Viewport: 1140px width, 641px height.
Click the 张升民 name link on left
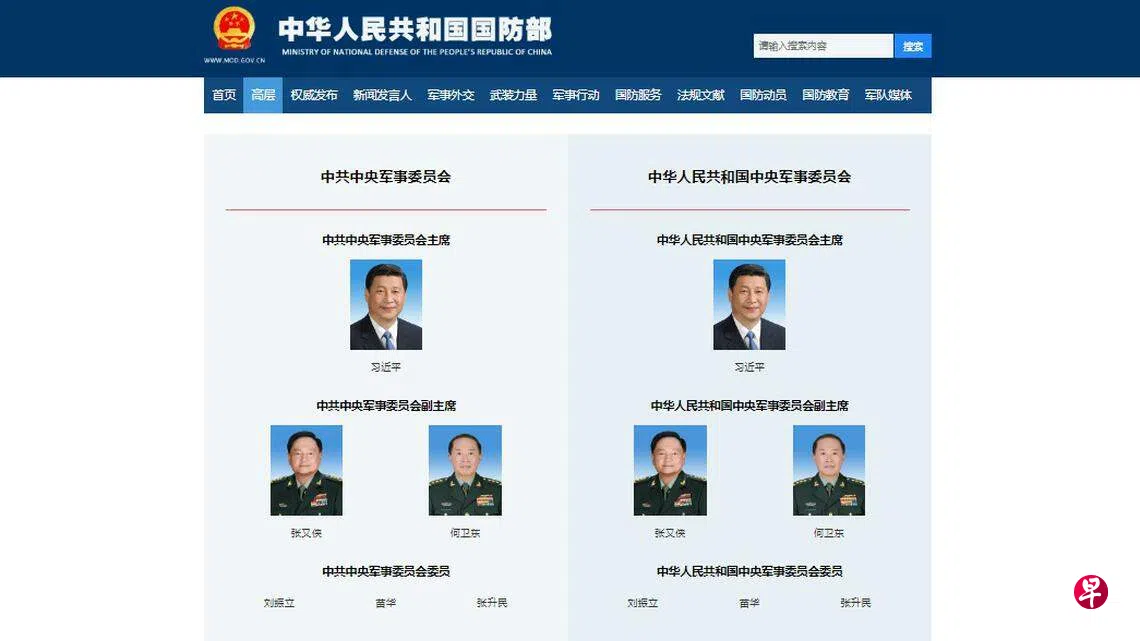pos(492,602)
